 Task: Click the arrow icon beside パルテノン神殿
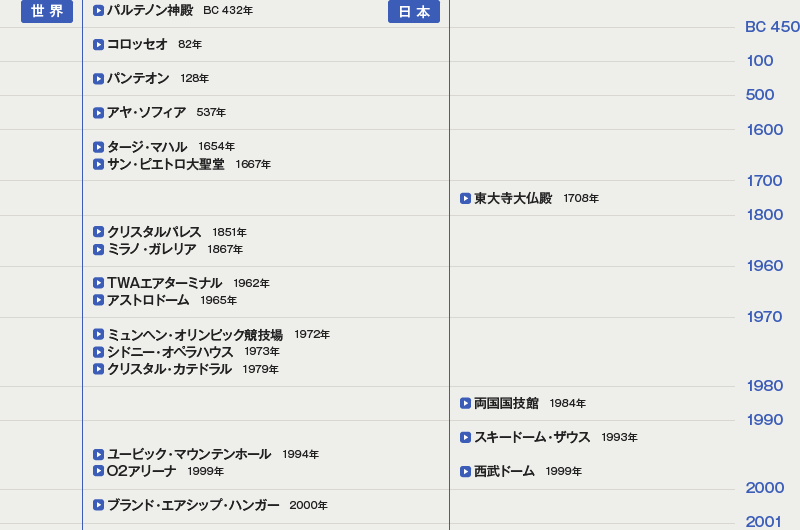coord(98,10)
